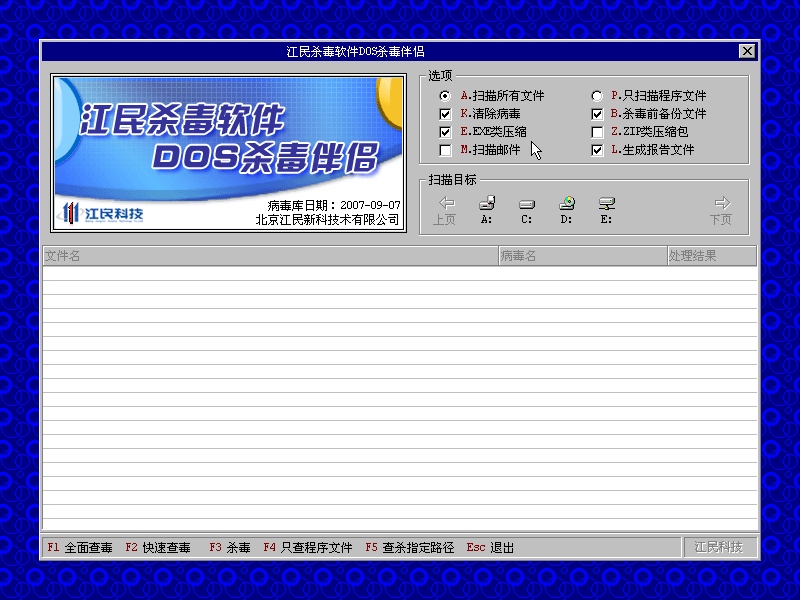Click the 文件名 column header
Image resolution: width=800 pixels, height=600 pixels.
tap(270, 256)
